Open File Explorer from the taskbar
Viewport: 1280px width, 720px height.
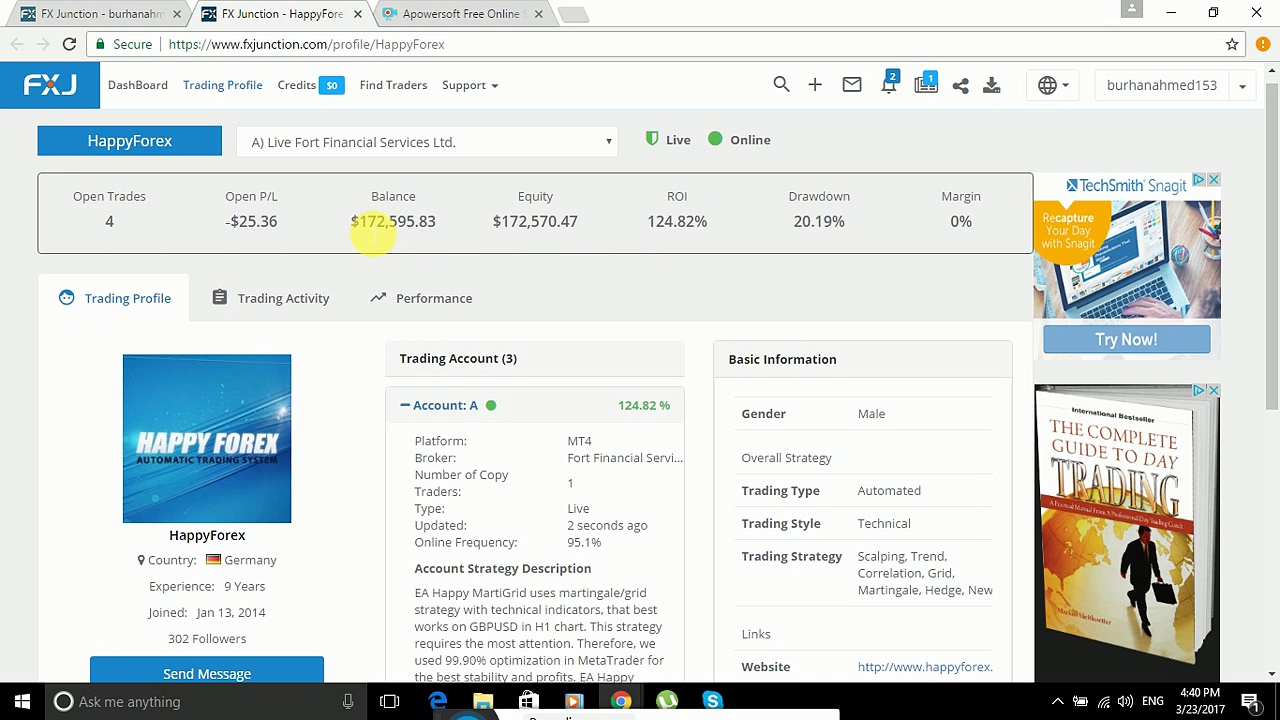[x=483, y=702]
